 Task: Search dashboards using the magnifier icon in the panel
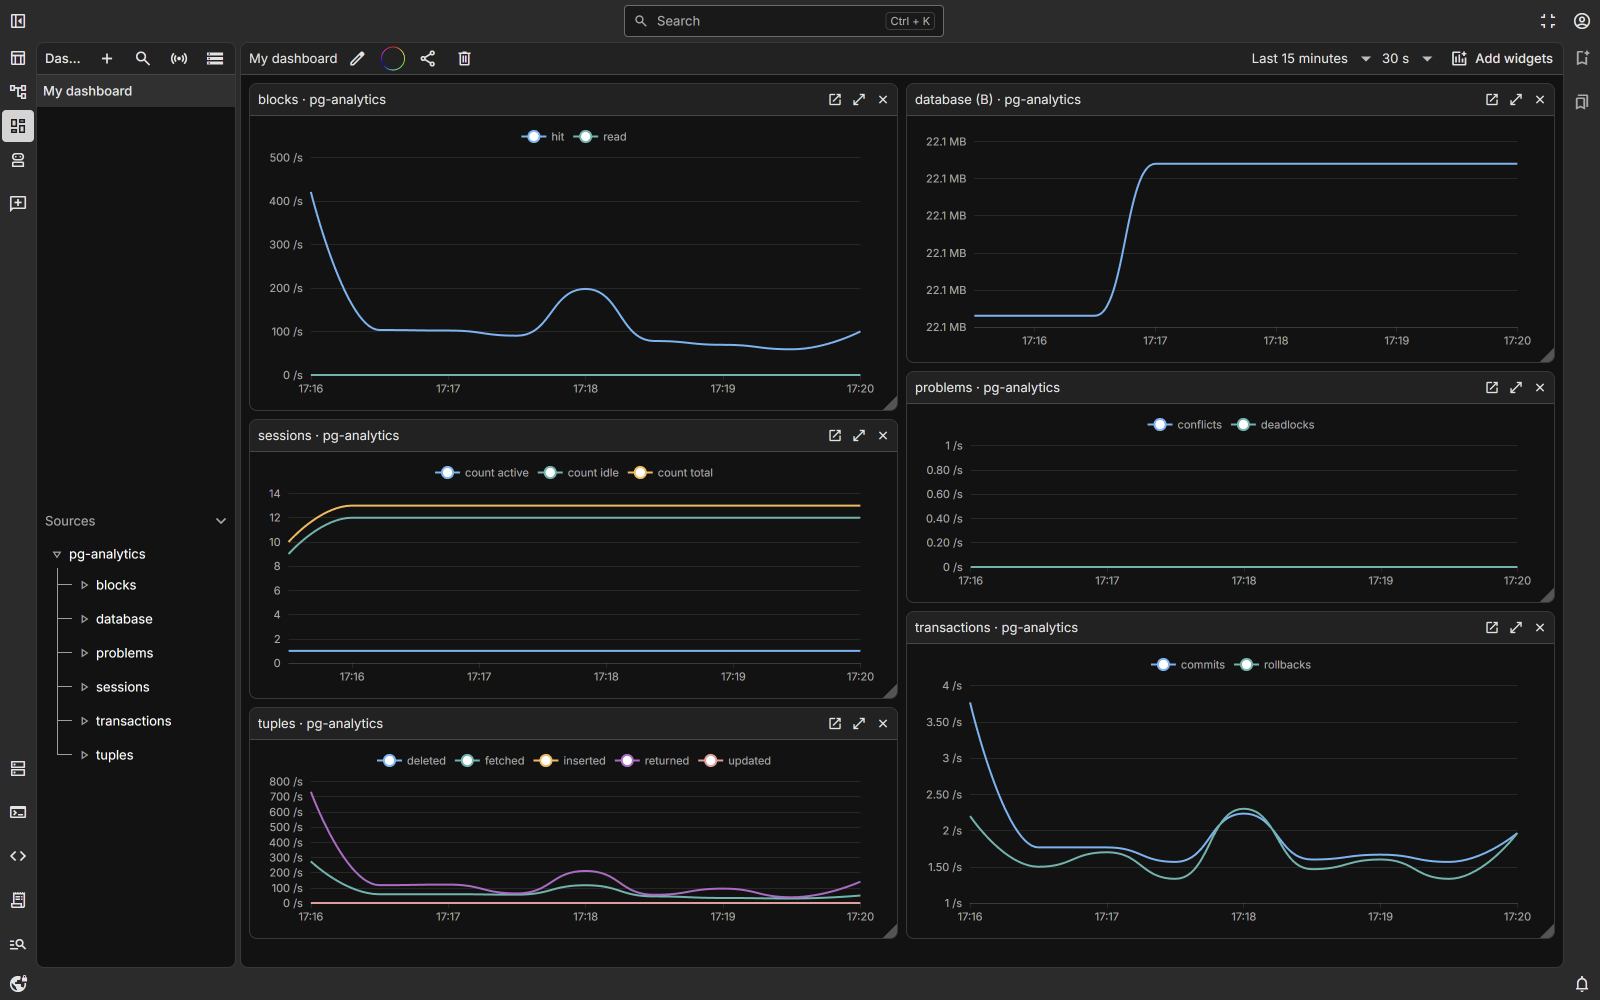point(143,59)
